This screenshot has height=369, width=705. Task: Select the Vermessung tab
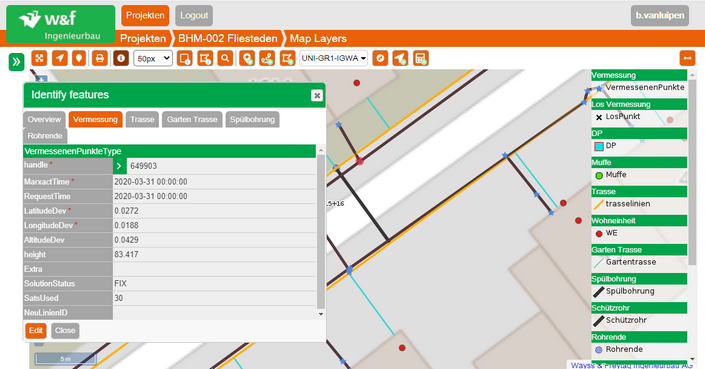click(95, 120)
